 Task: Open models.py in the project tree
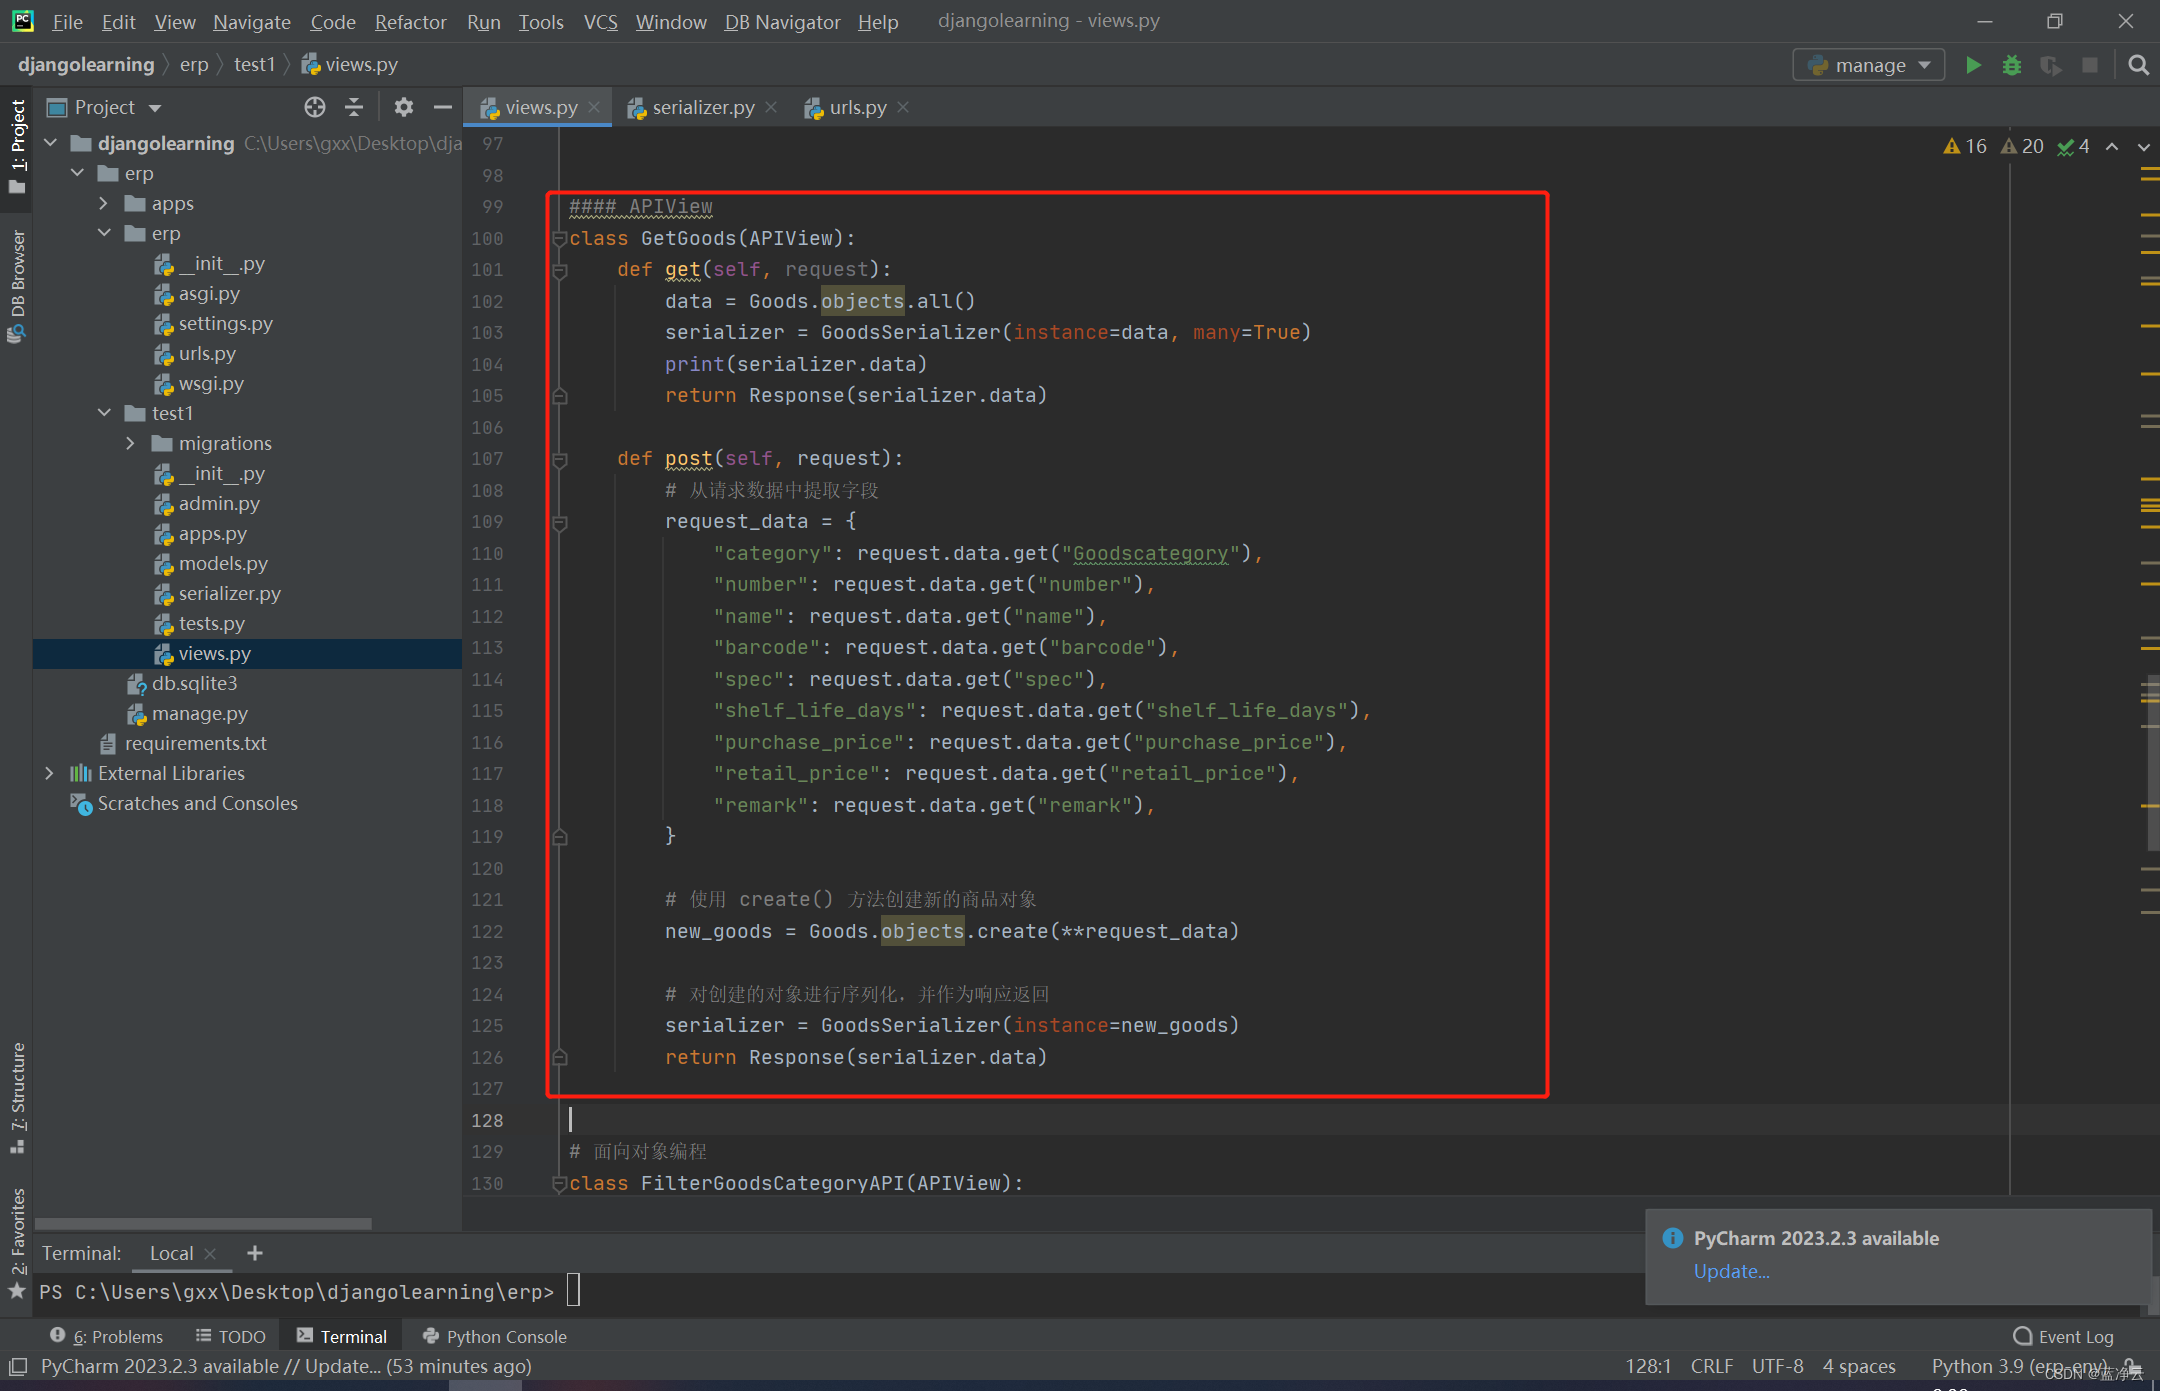coord(222,563)
